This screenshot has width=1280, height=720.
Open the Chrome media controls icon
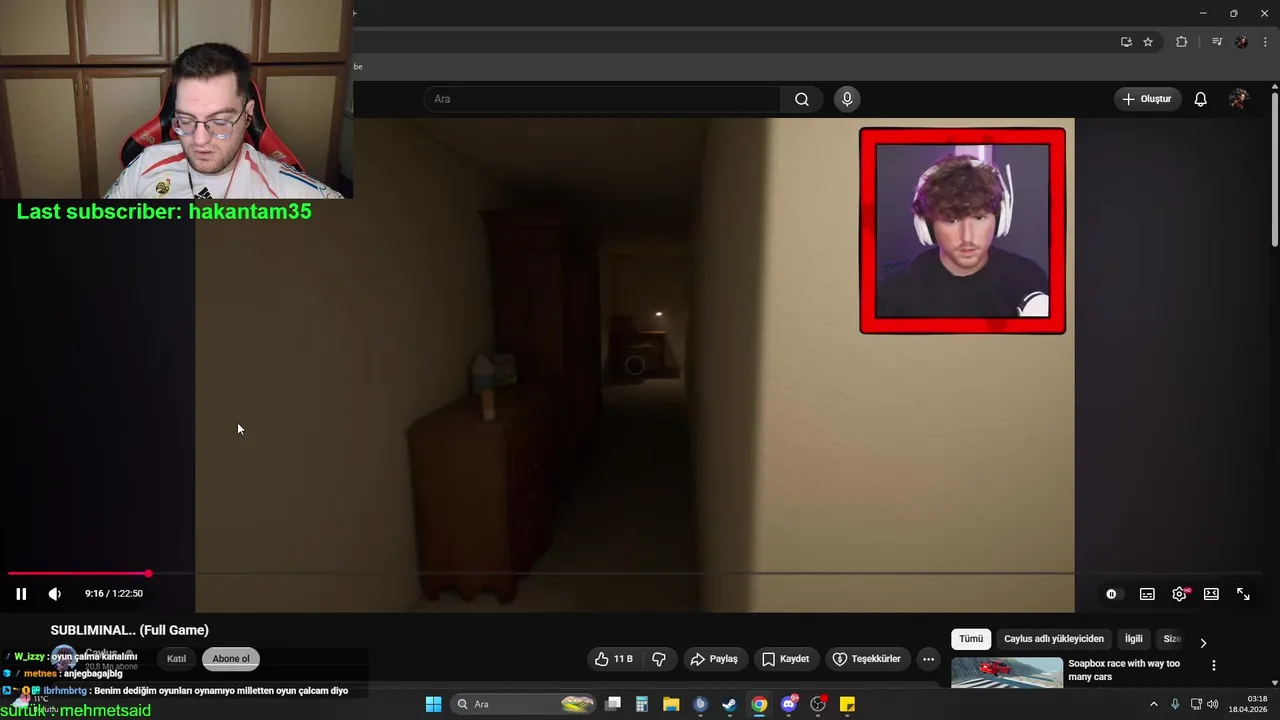click(1217, 42)
